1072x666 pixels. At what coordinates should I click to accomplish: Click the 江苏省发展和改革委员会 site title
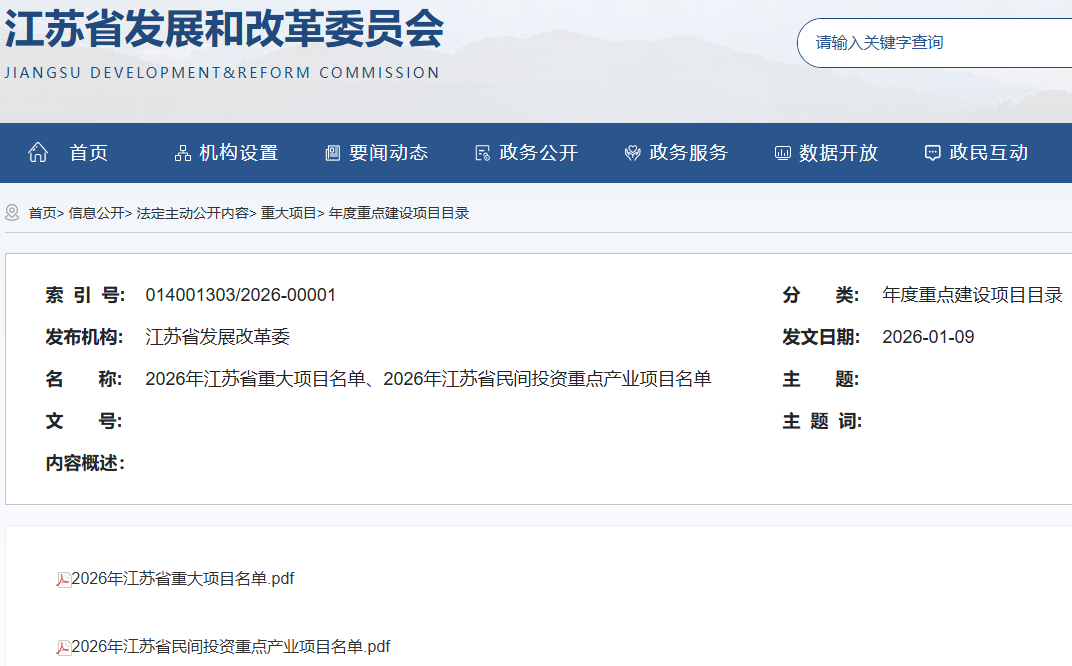pyautogui.click(x=223, y=30)
